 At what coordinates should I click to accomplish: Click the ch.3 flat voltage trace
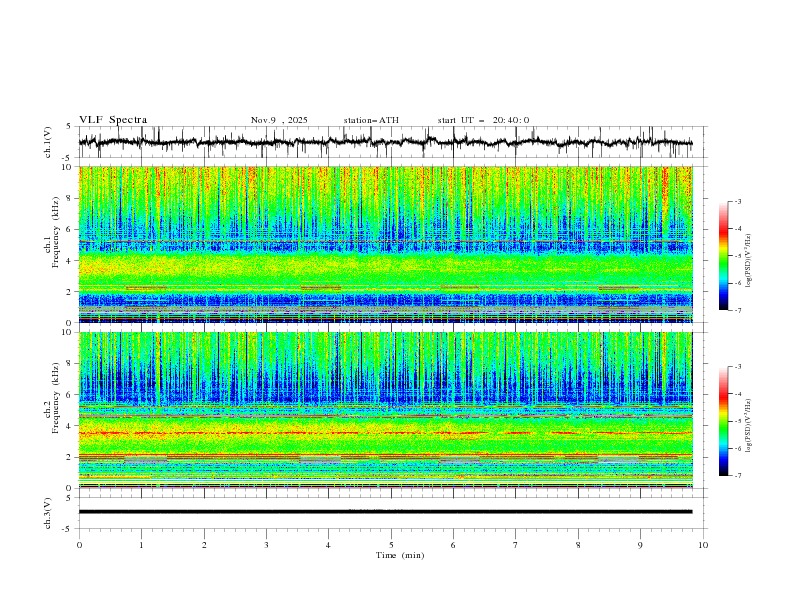(x=385, y=512)
